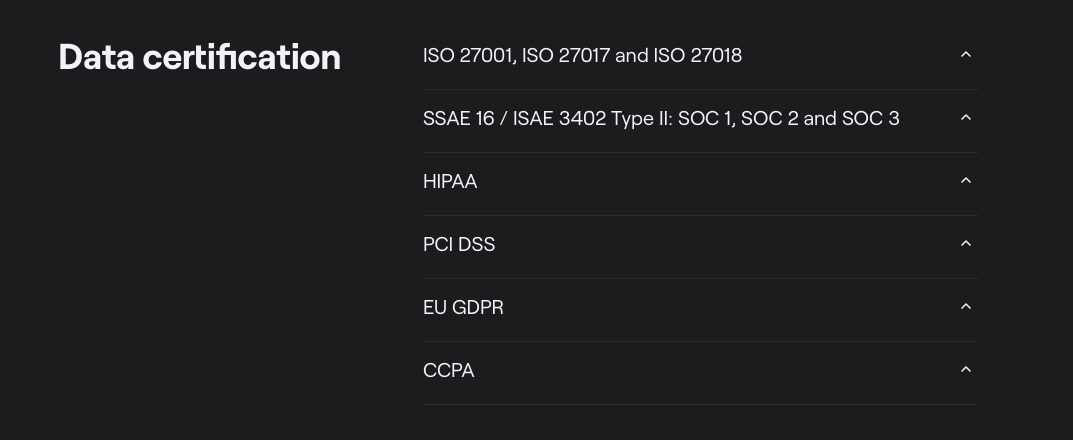Toggle the HIPAA row chevron arrow
Image resolution: width=1073 pixels, height=440 pixels.
[x=966, y=181]
